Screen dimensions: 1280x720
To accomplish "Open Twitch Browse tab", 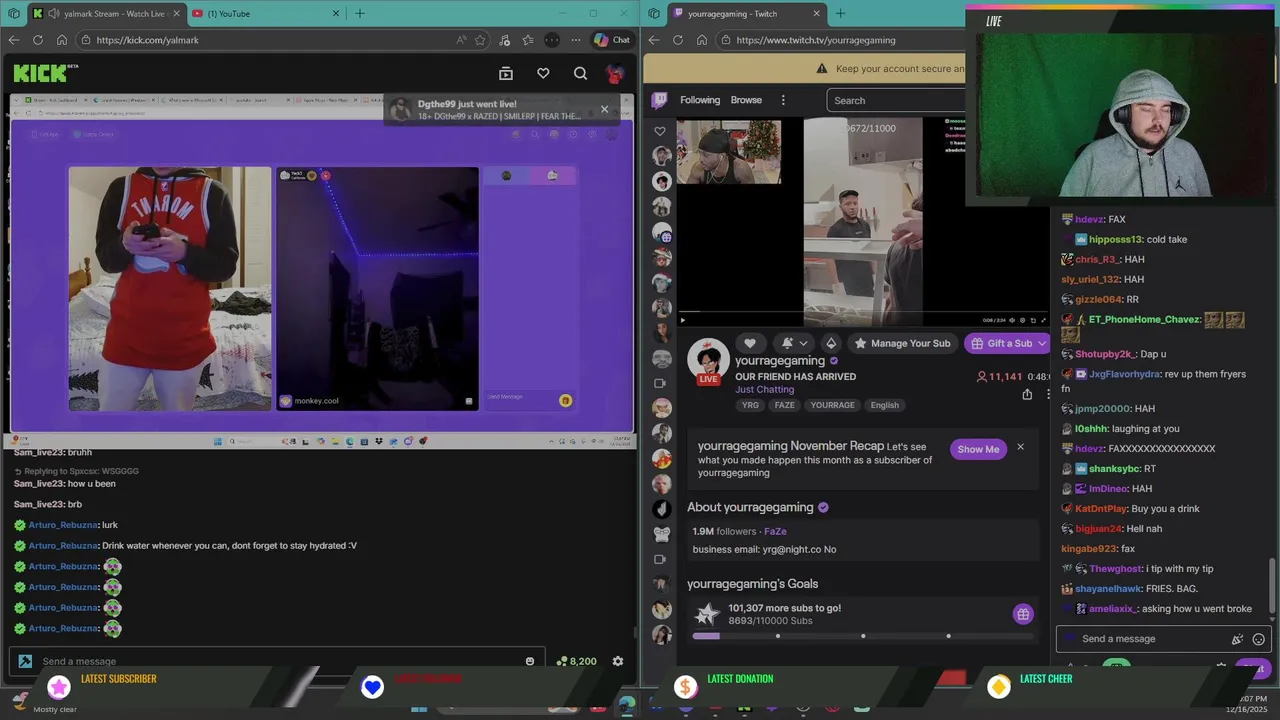I will coord(746,100).
